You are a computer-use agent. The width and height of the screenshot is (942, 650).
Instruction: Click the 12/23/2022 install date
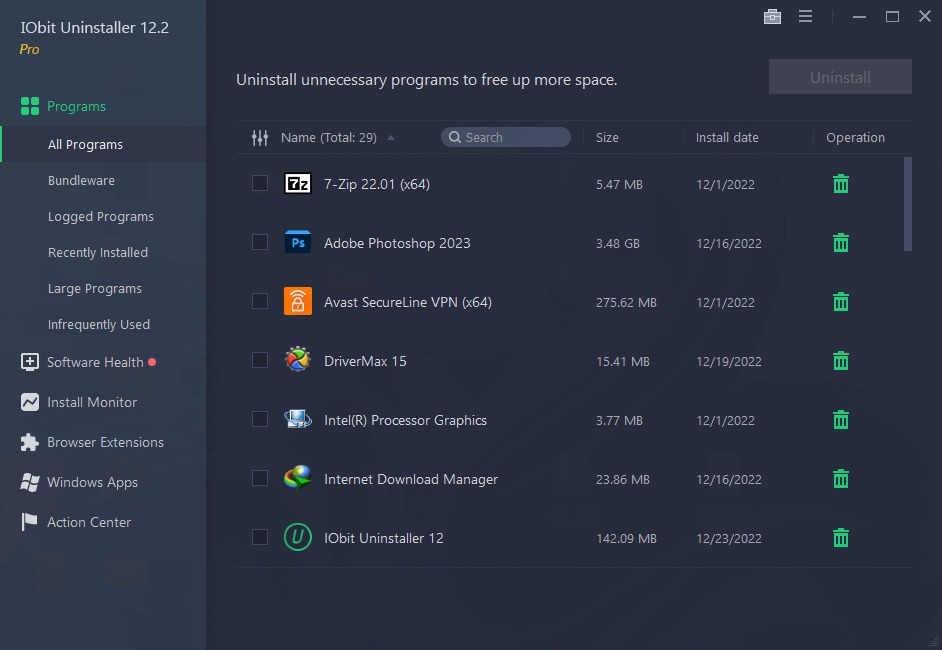(729, 539)
